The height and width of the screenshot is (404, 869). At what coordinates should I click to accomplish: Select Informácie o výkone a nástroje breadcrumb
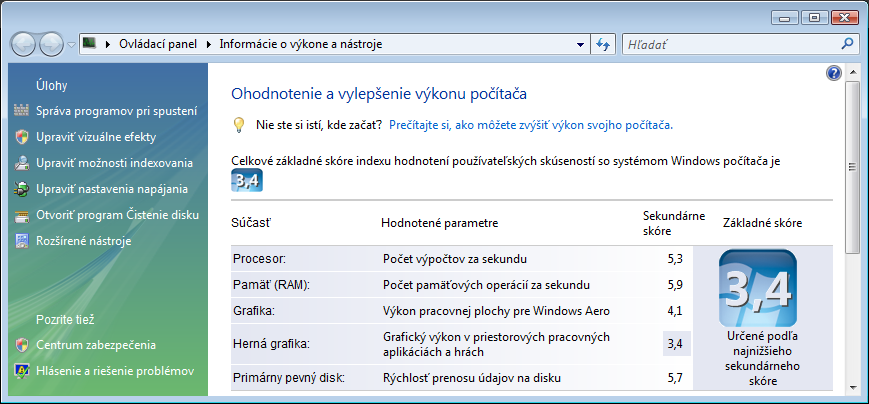pyautogui.click(x=301, y=44)
